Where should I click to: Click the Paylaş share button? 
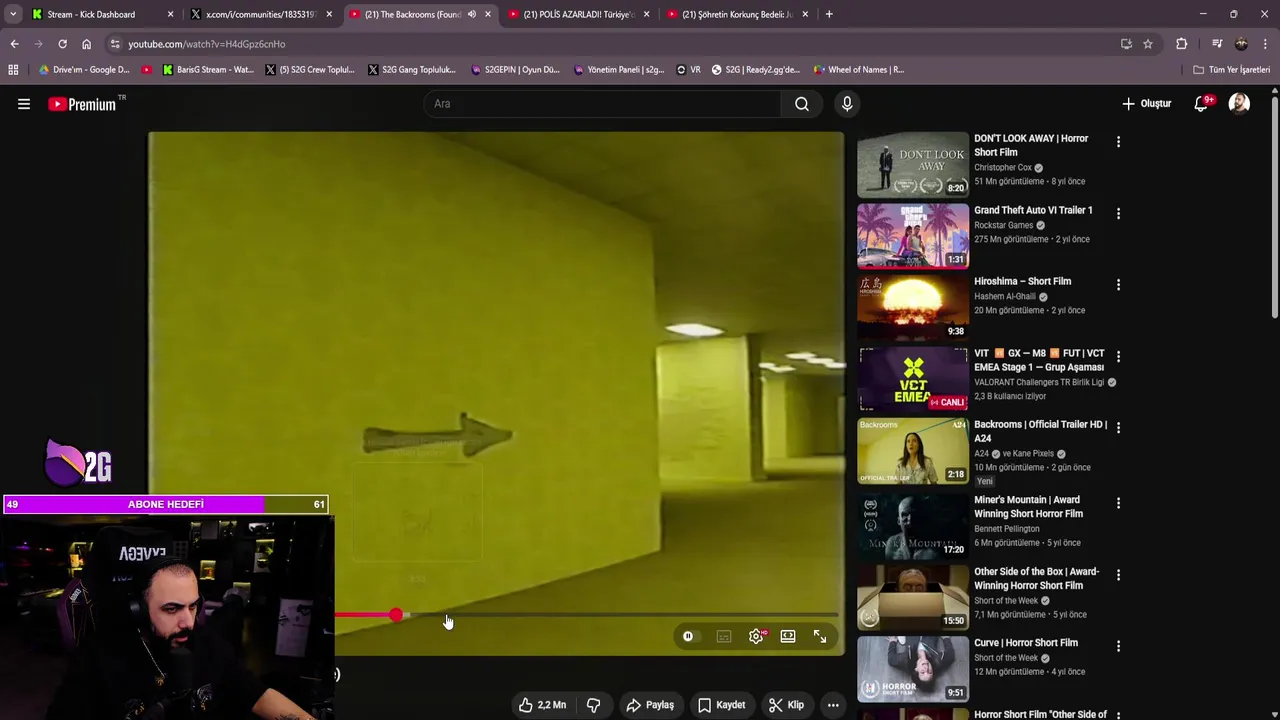point(650,705)
